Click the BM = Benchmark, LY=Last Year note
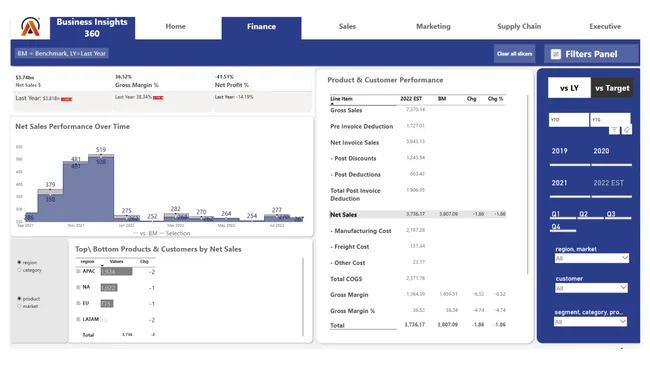The image size is (650, 366). point(62,53)
